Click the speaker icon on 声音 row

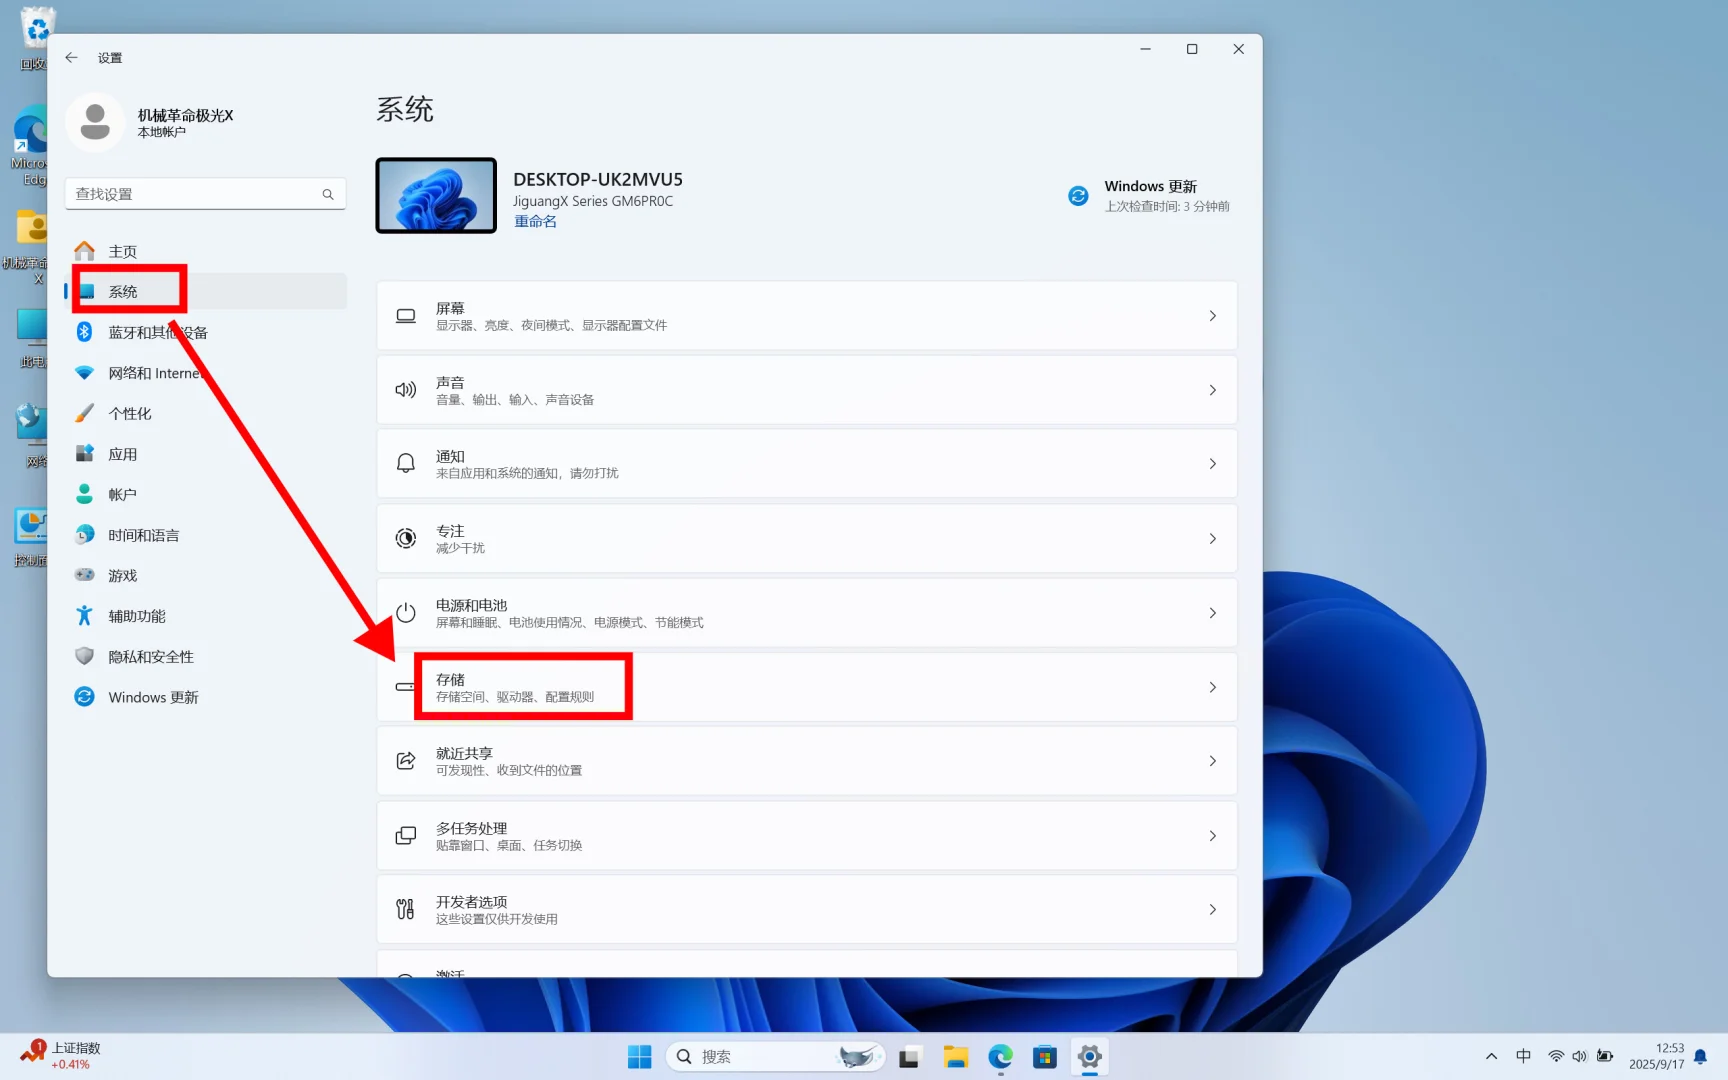[x=405, y=390]
